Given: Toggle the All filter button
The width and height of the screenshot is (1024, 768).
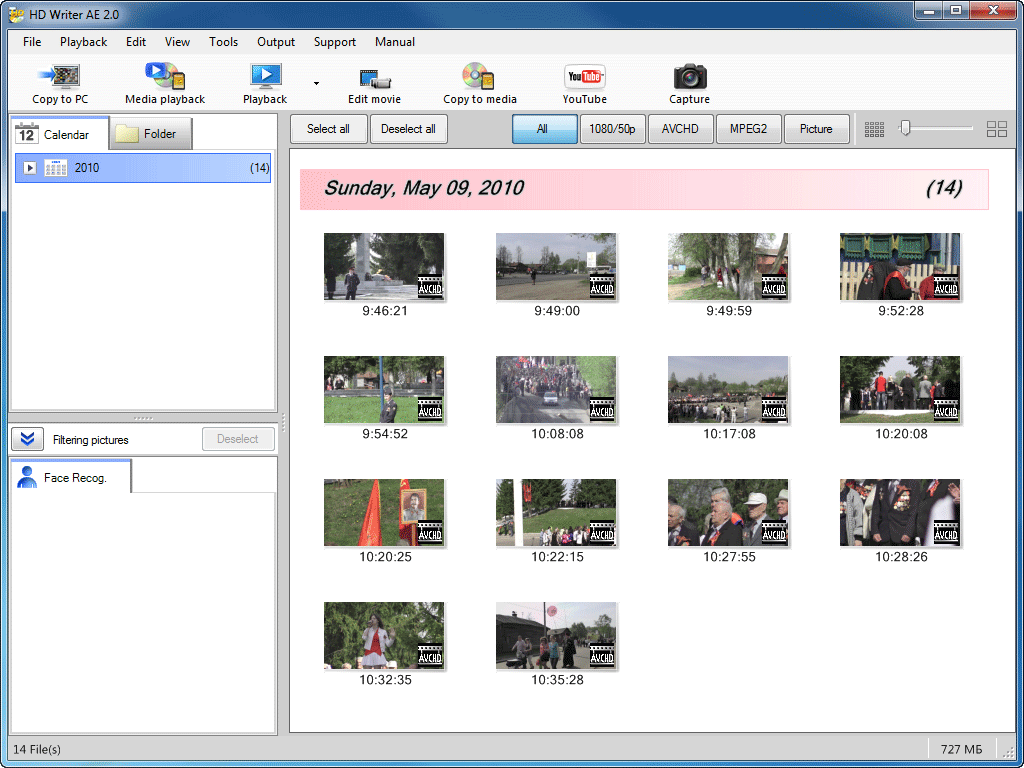Looking at the screenshot, I should click(x=545, y=129).
